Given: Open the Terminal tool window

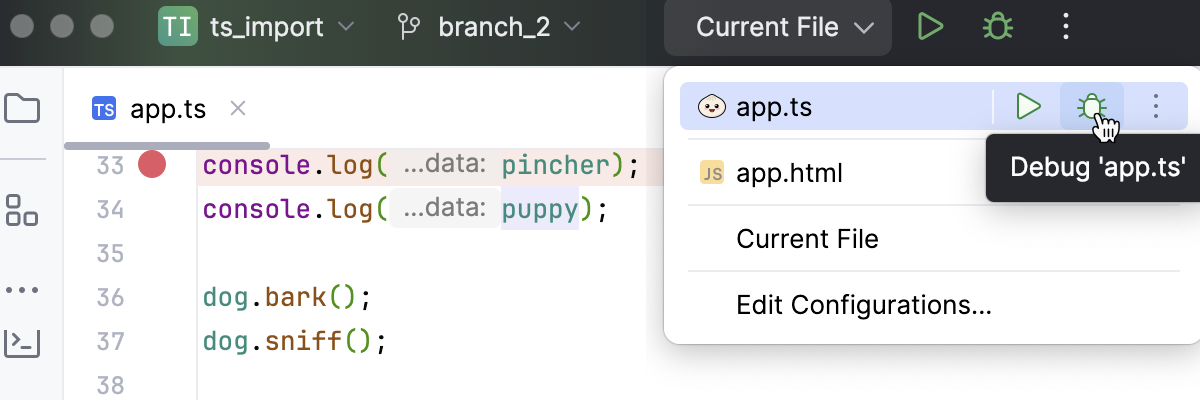Looking at the screenshot, I should point(22,342).
